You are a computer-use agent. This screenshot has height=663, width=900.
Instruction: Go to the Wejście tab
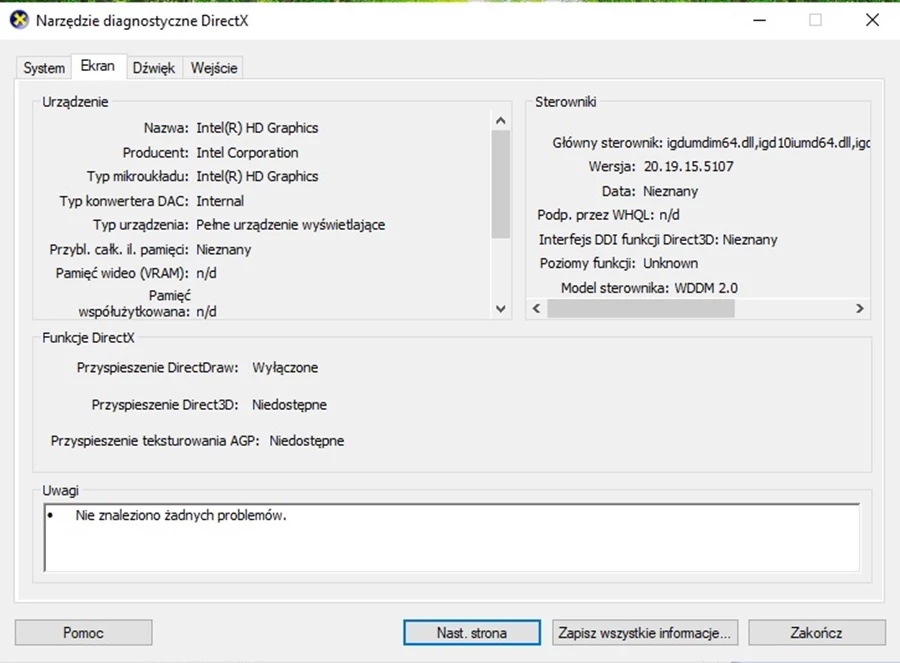tap(214, 68)
